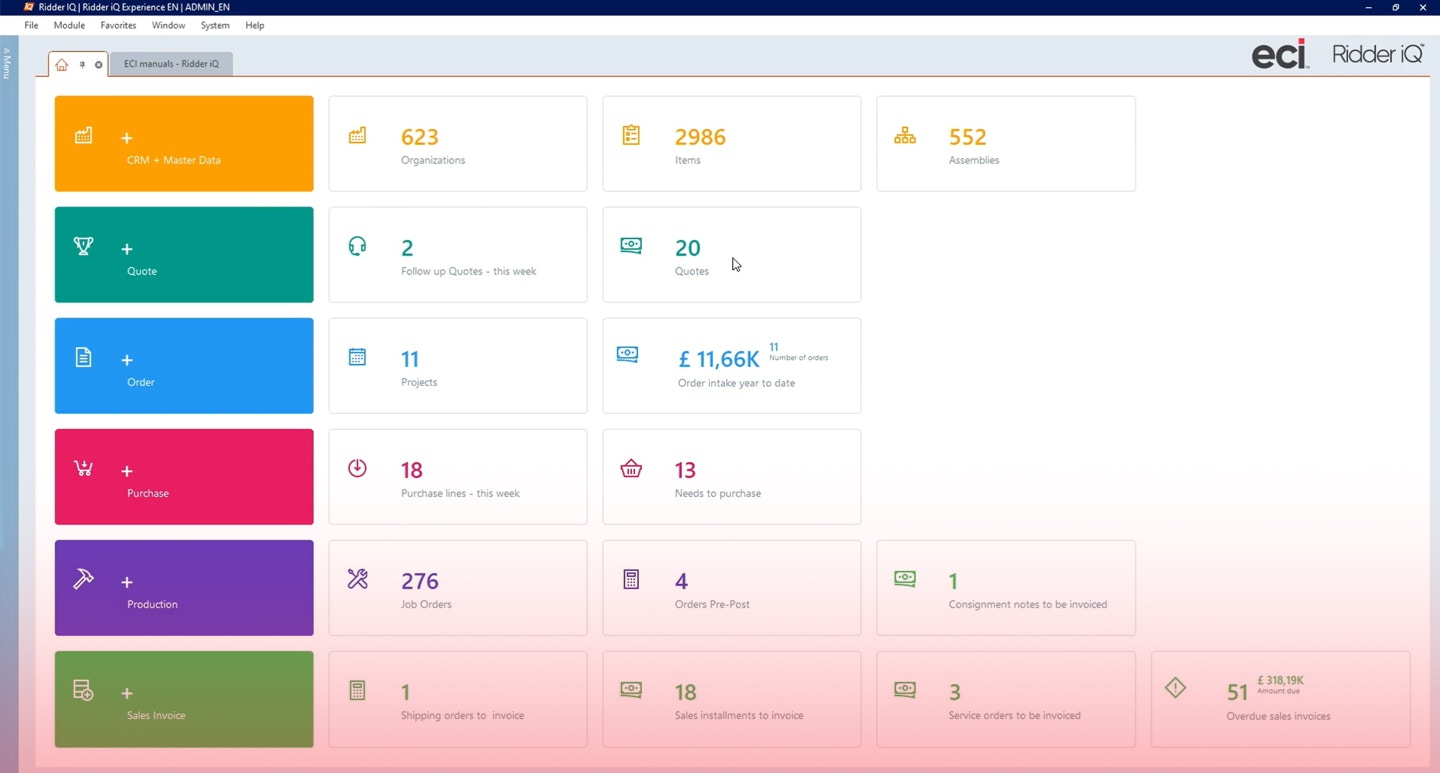1440x773 pixels.
Task: Open the Favorites menu
Action: [118, 25]
